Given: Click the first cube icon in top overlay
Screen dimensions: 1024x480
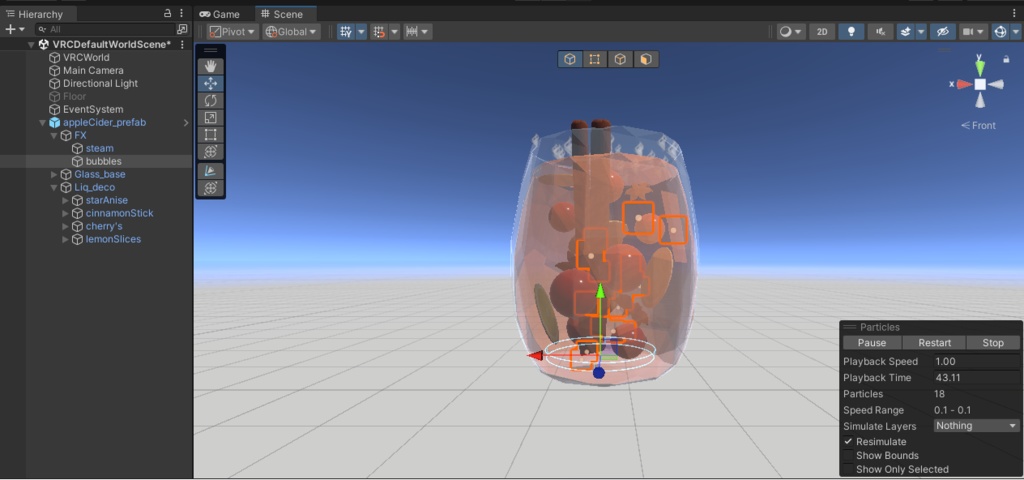Looking at the screenshot, I should coord(570,59).
